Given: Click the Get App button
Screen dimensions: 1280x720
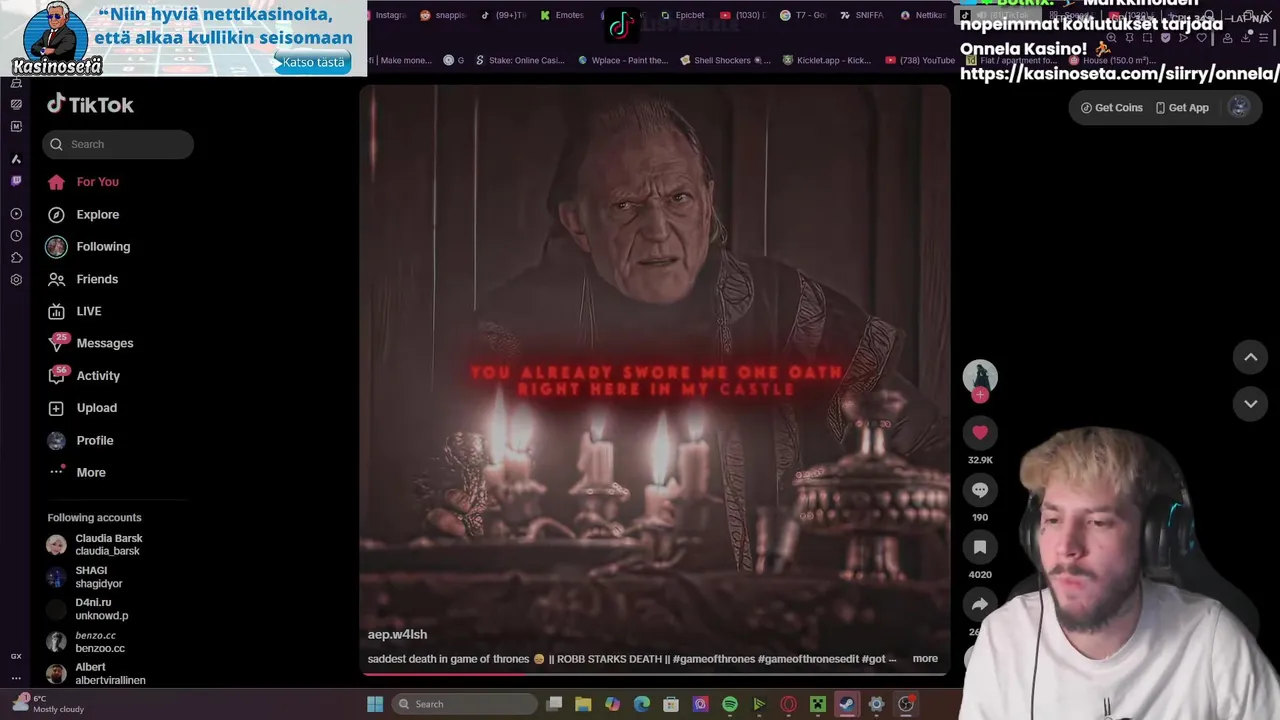Looking at the screenshot, I should [1181, 107].
